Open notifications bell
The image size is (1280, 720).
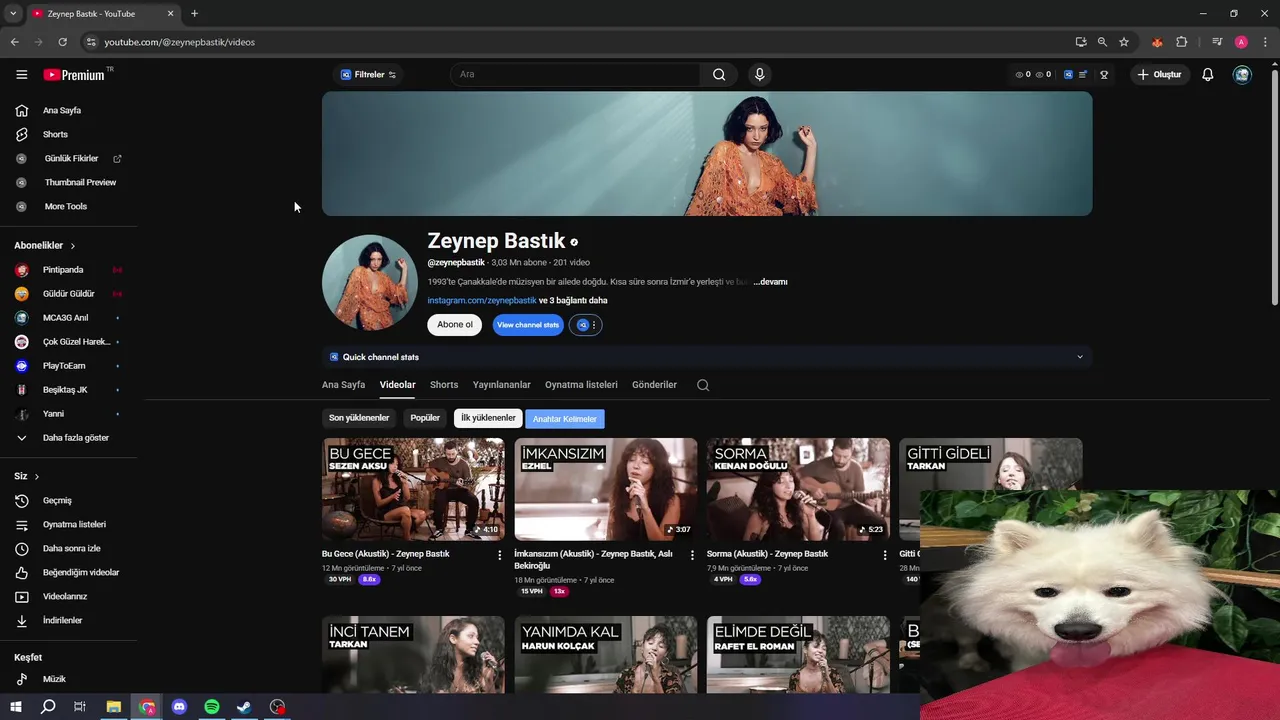1208,75
